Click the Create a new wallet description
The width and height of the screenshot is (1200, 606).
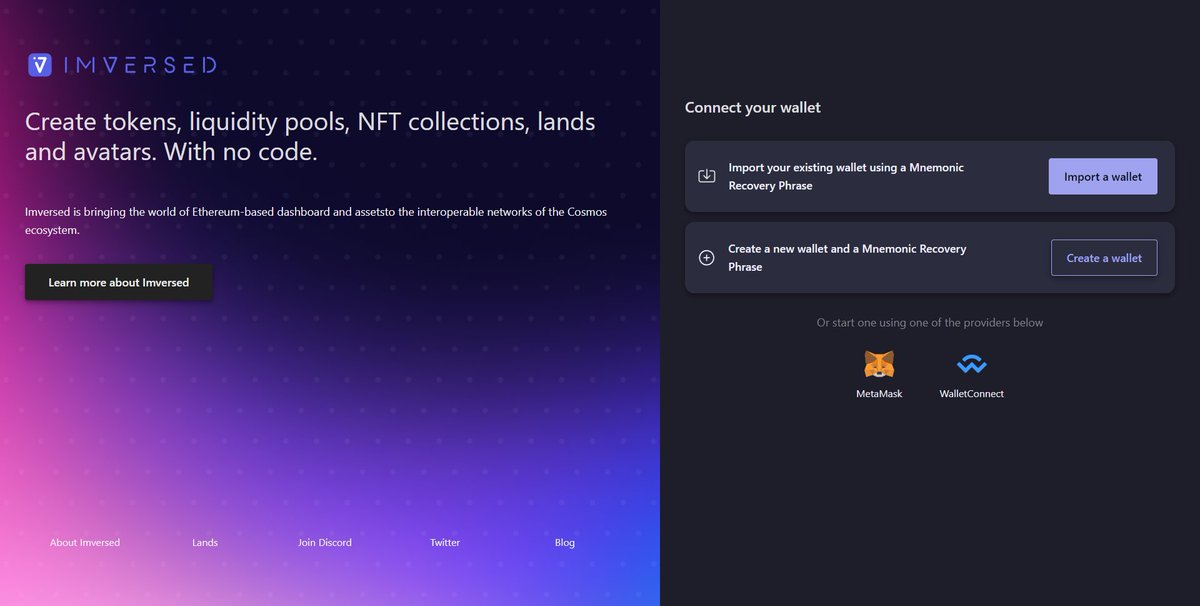tap(847, 258)
